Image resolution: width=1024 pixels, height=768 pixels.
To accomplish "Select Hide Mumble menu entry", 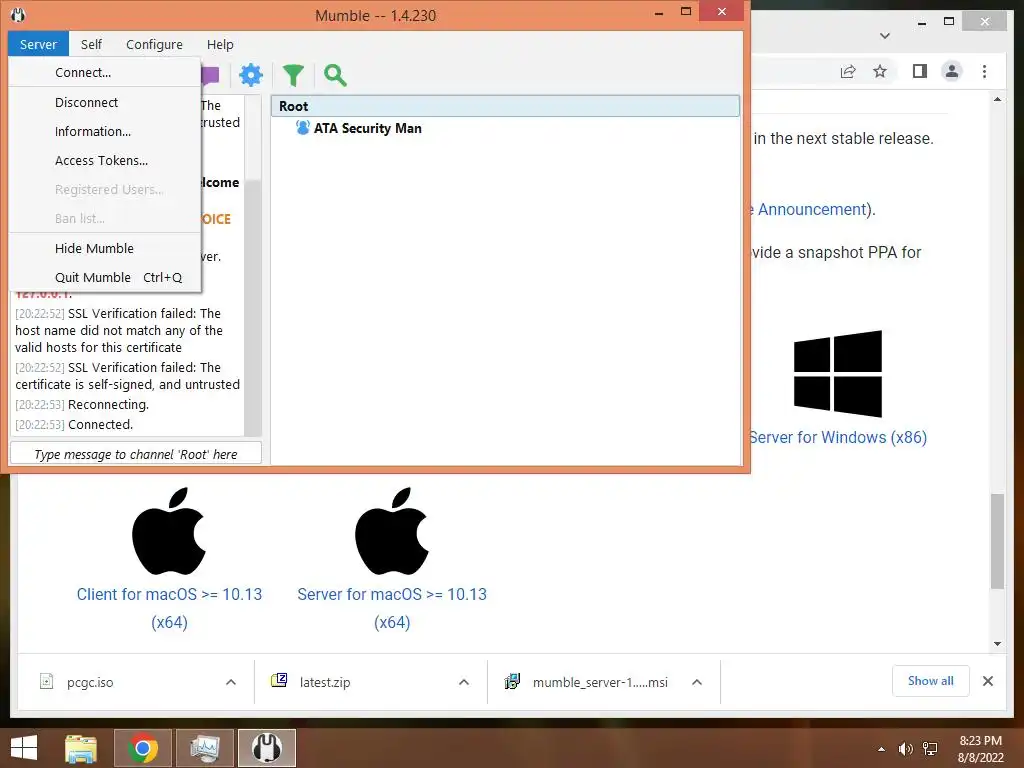I will point(104,248).
